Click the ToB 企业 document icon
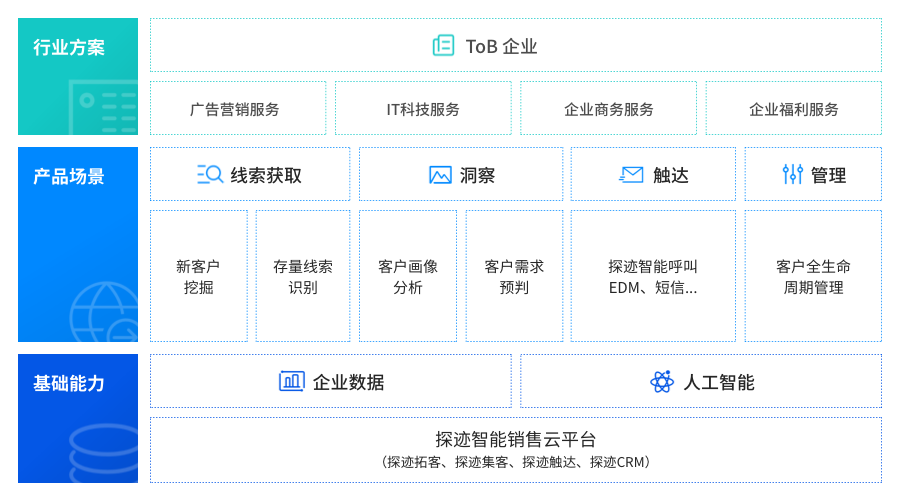 [x=443, y=45]
